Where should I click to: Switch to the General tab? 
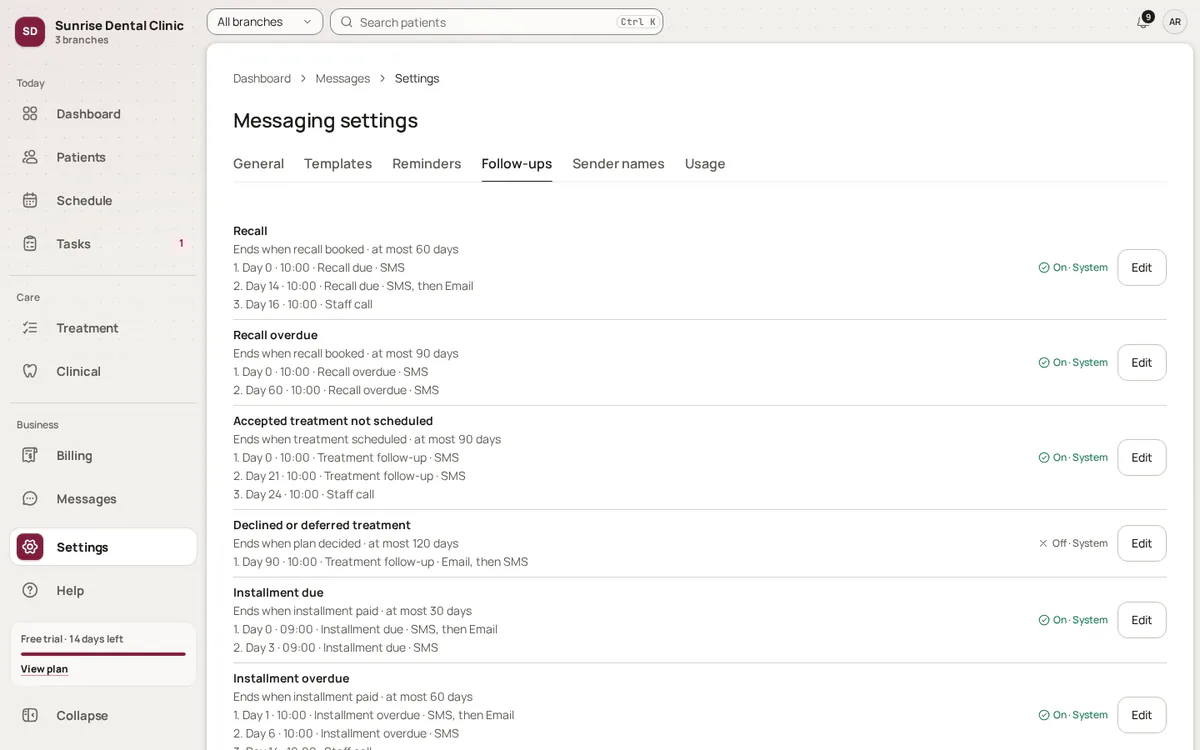click(259, 163)
